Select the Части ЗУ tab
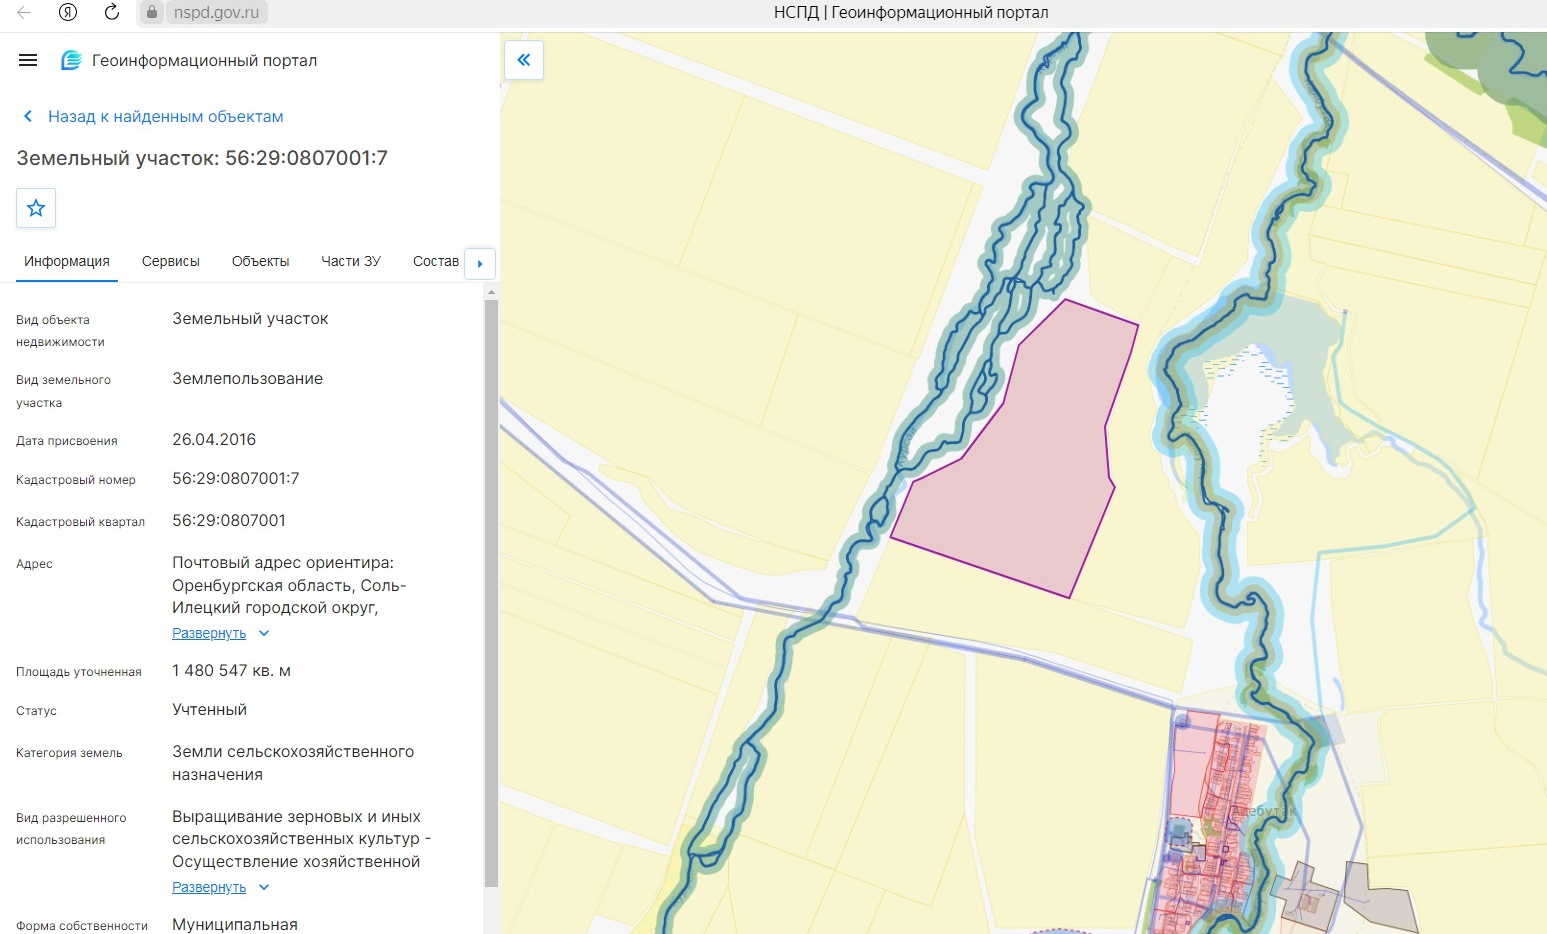The width and height of the screenshot is (1547, 934). [x=351, y=261]
